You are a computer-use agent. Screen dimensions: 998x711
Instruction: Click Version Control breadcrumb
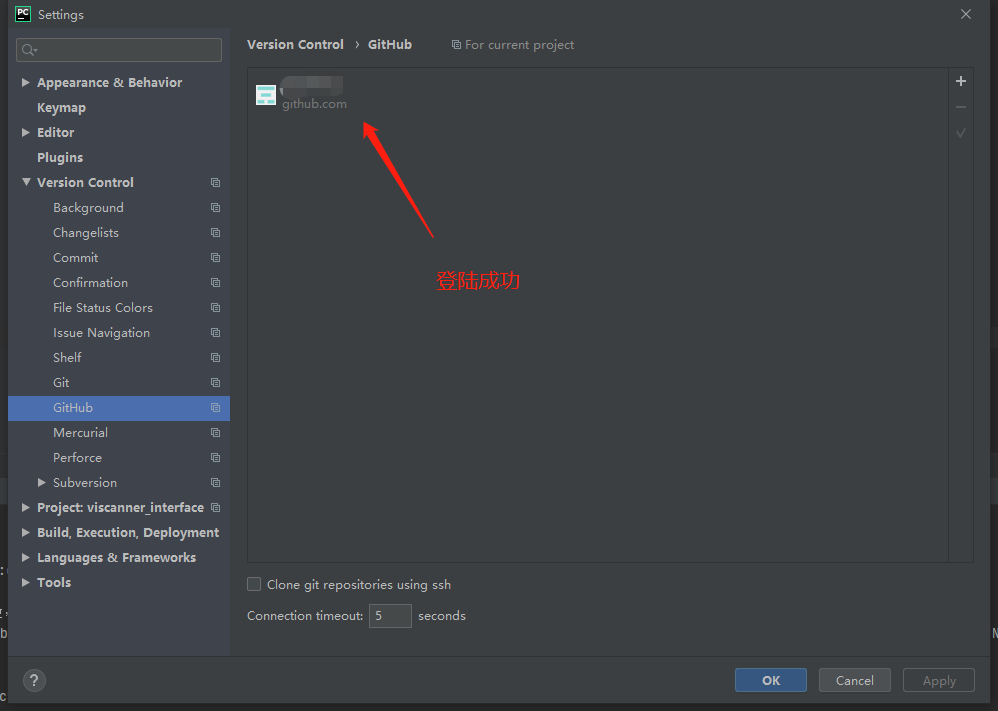pyautogui.click(x=295, y=45)
